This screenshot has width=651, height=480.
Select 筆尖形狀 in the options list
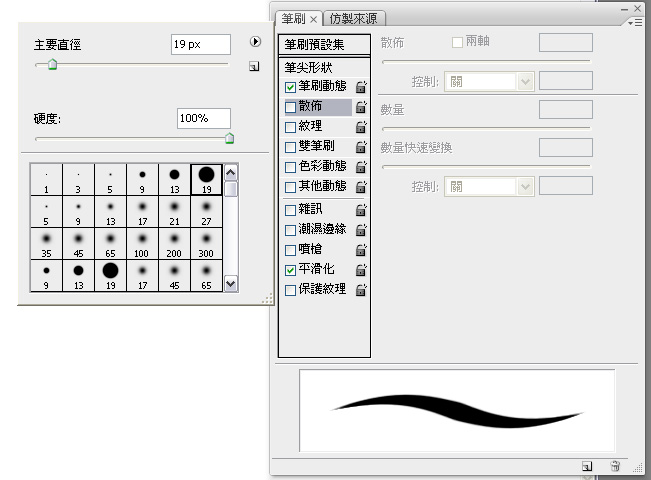click(308, 67)
